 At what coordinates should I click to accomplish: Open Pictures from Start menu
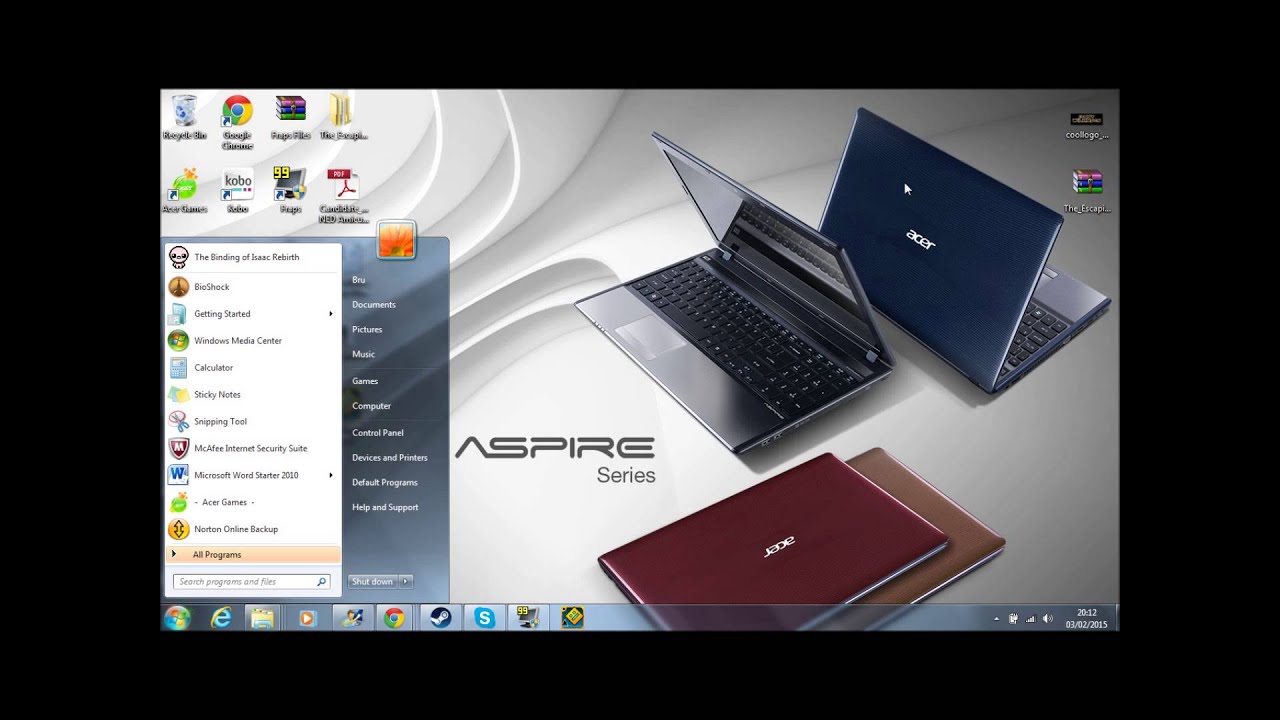(367, 330)
